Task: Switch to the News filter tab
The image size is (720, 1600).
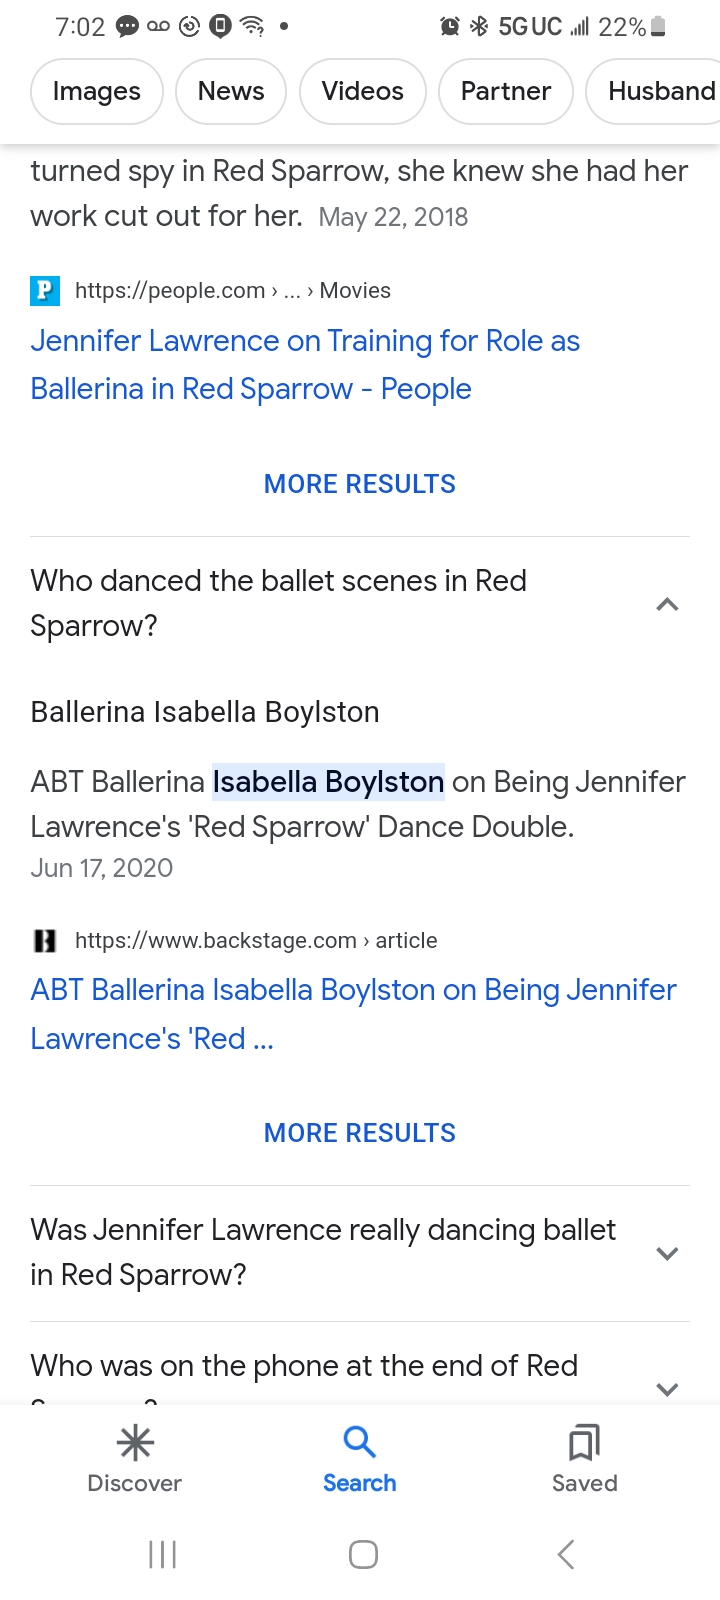Action: [x=231, y=91]
